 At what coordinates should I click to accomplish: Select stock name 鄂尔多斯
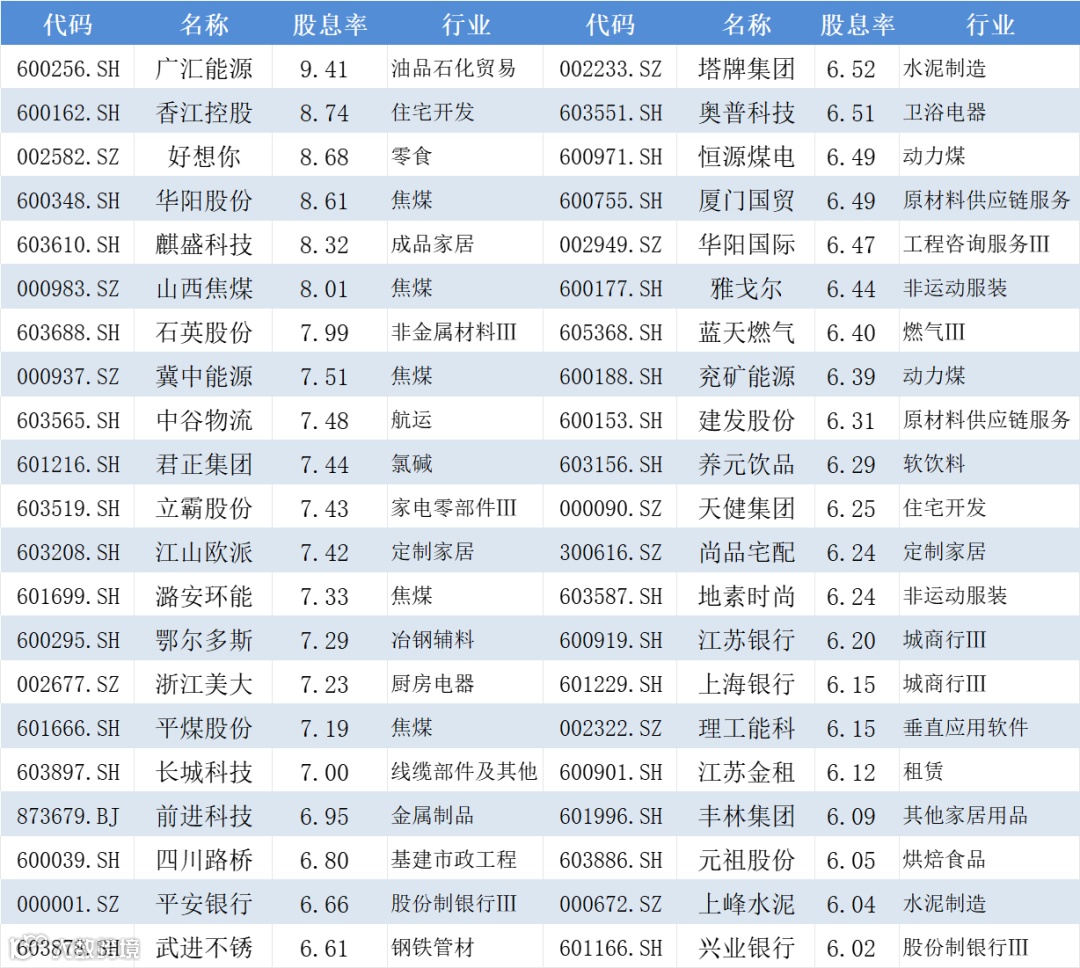click(x=204, y=641)
